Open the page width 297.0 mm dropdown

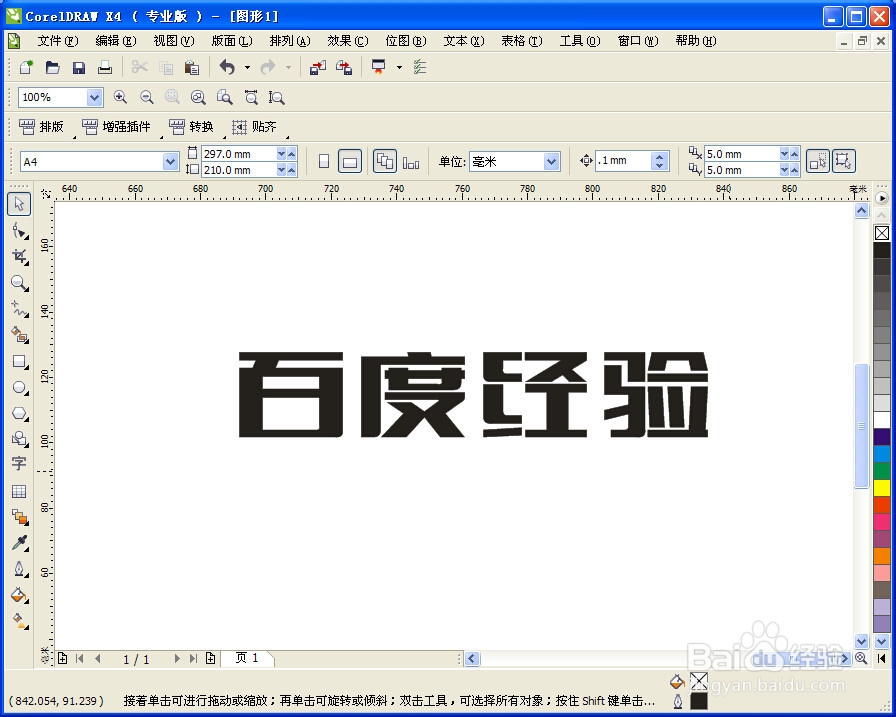(281, 154)
